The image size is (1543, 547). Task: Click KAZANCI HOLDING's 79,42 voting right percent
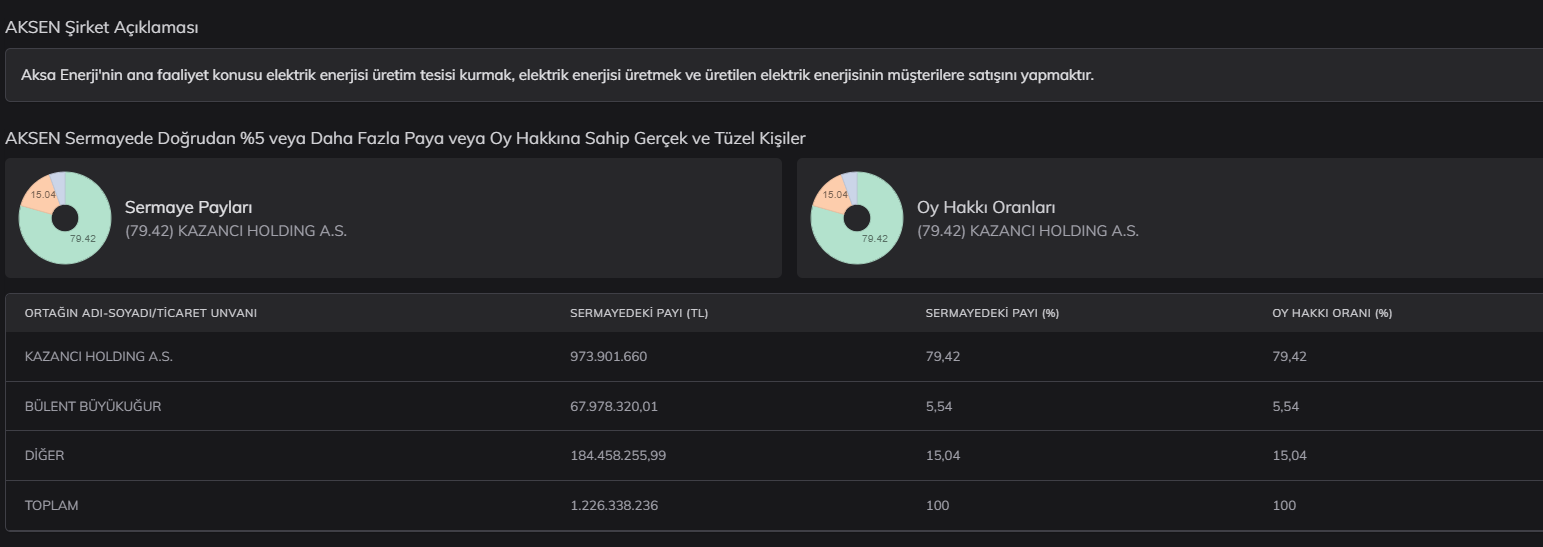(1289, 357)
